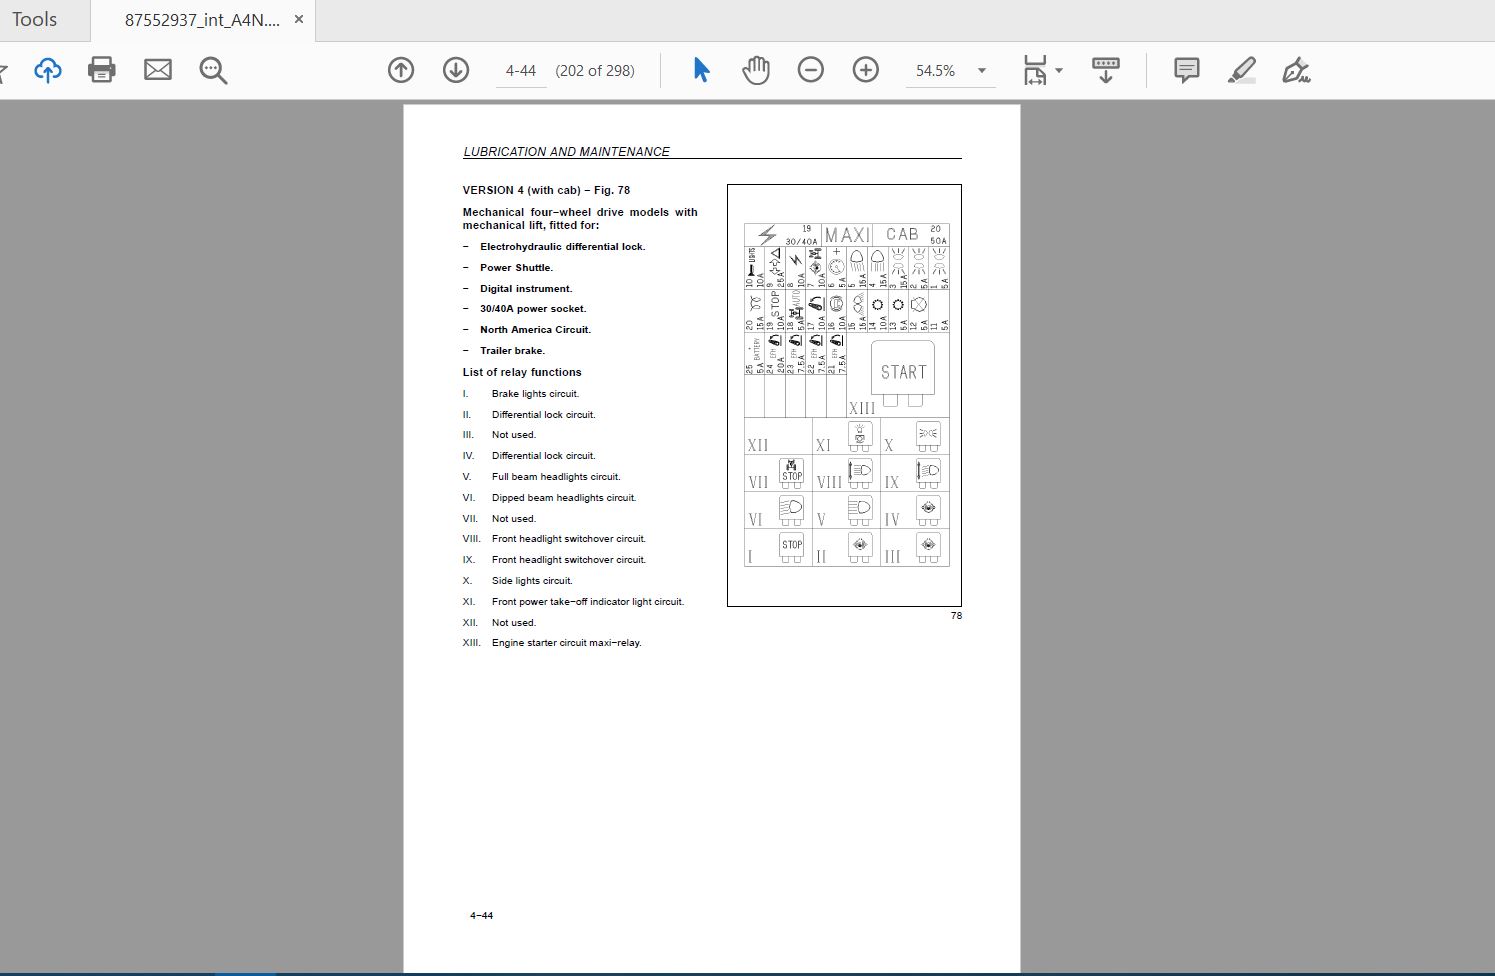
Task: Click the '30/40A power socket.' bullet text
Action: tap(533, 309)
